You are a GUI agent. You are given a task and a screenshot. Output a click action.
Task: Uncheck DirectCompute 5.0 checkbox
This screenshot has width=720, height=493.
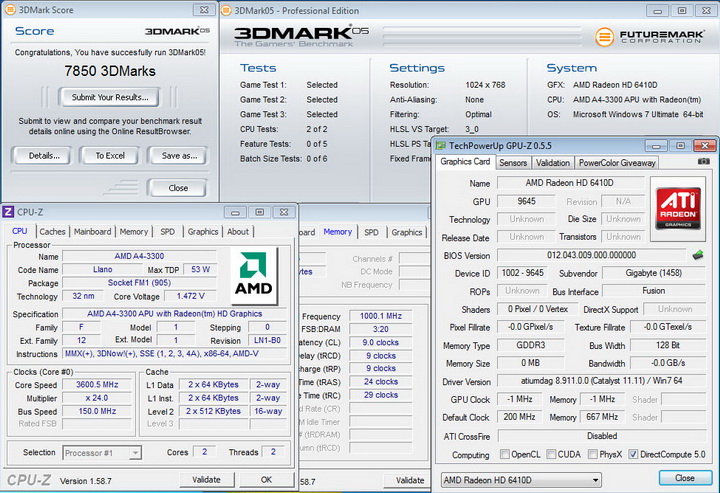point(633,454)
